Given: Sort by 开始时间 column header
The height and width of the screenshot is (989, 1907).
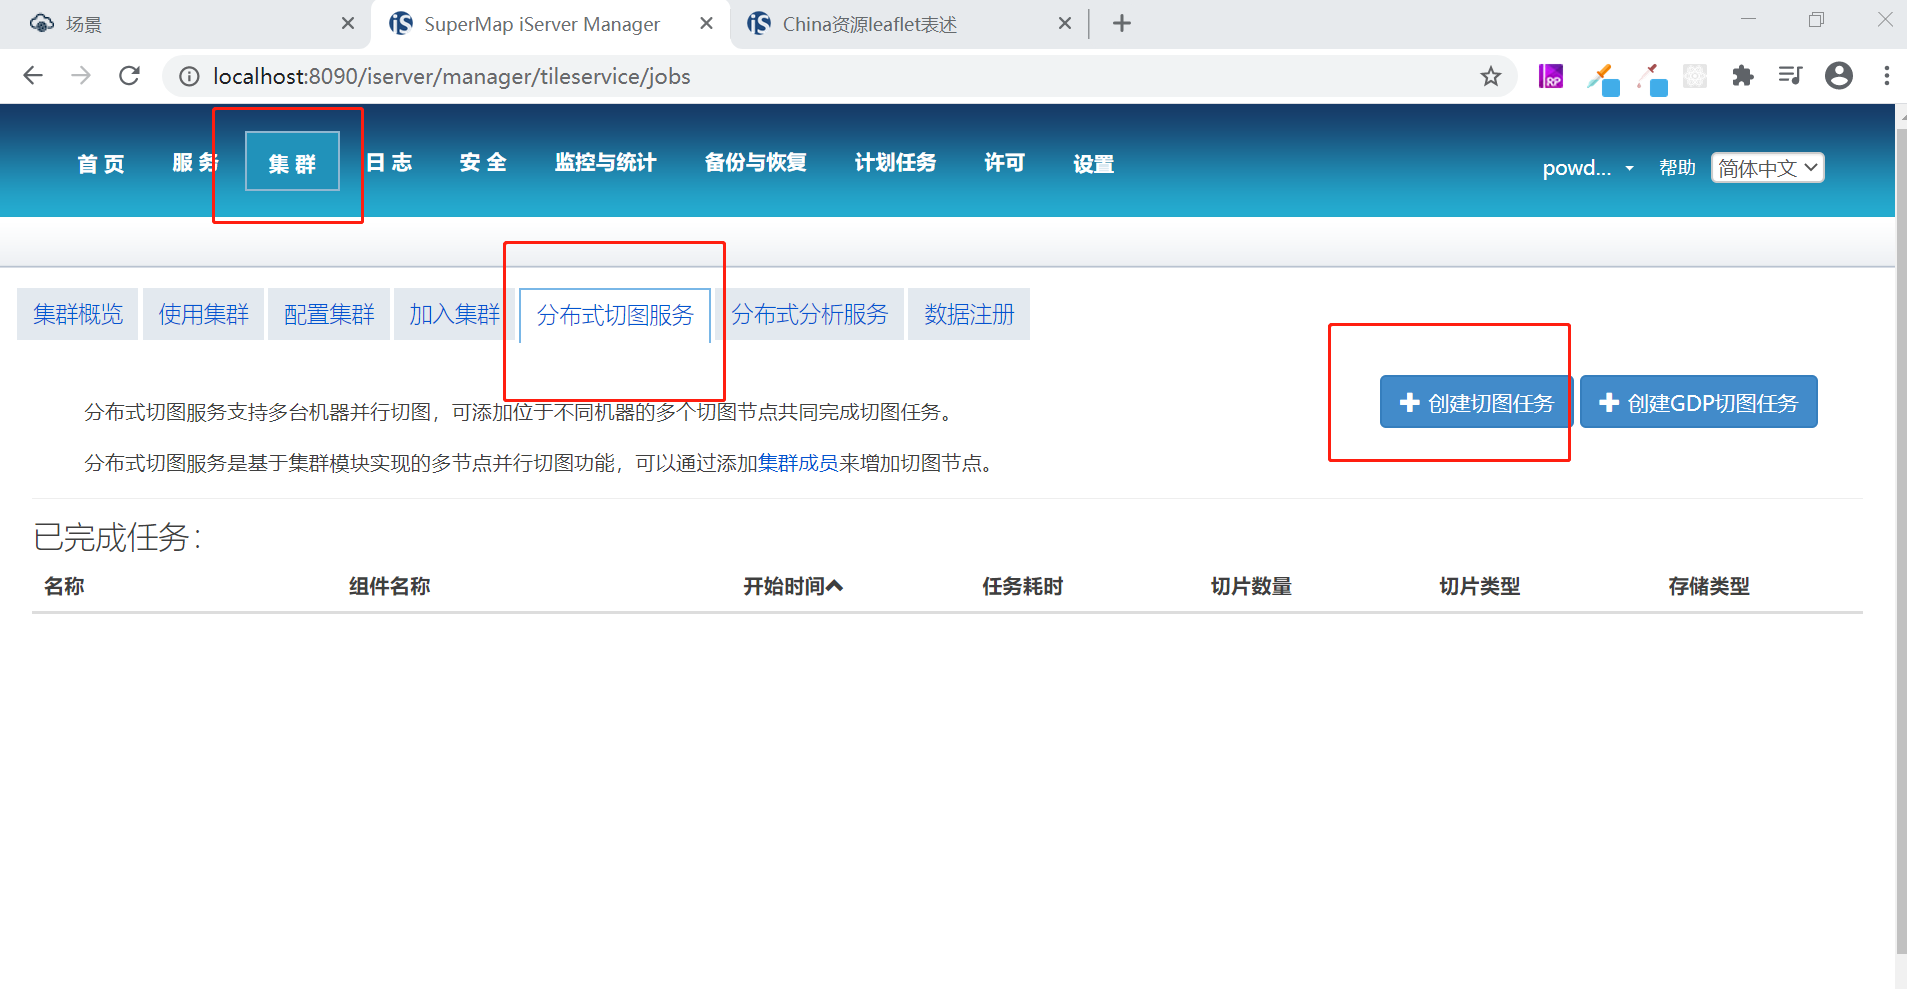Looking at the screenshot, I should coord(793,586).
